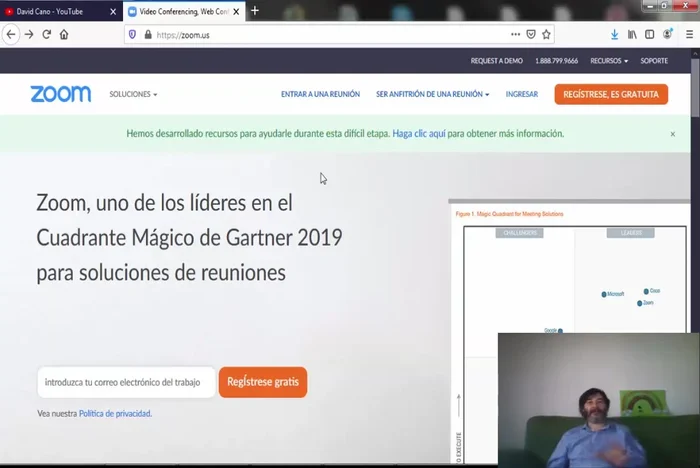This screenshot has height=468, width=700.
Task: Expand the Soluciones dropdown
Action: tap(133, 94)
